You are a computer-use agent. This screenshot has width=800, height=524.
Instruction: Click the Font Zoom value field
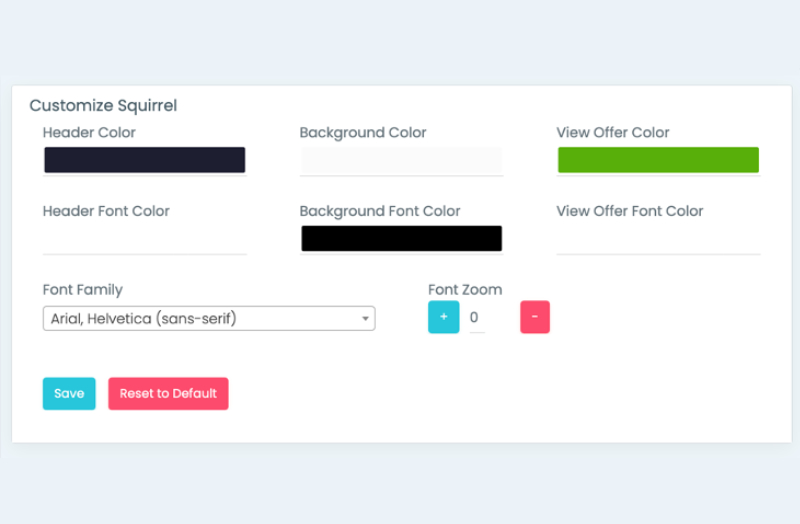[477, 317]
